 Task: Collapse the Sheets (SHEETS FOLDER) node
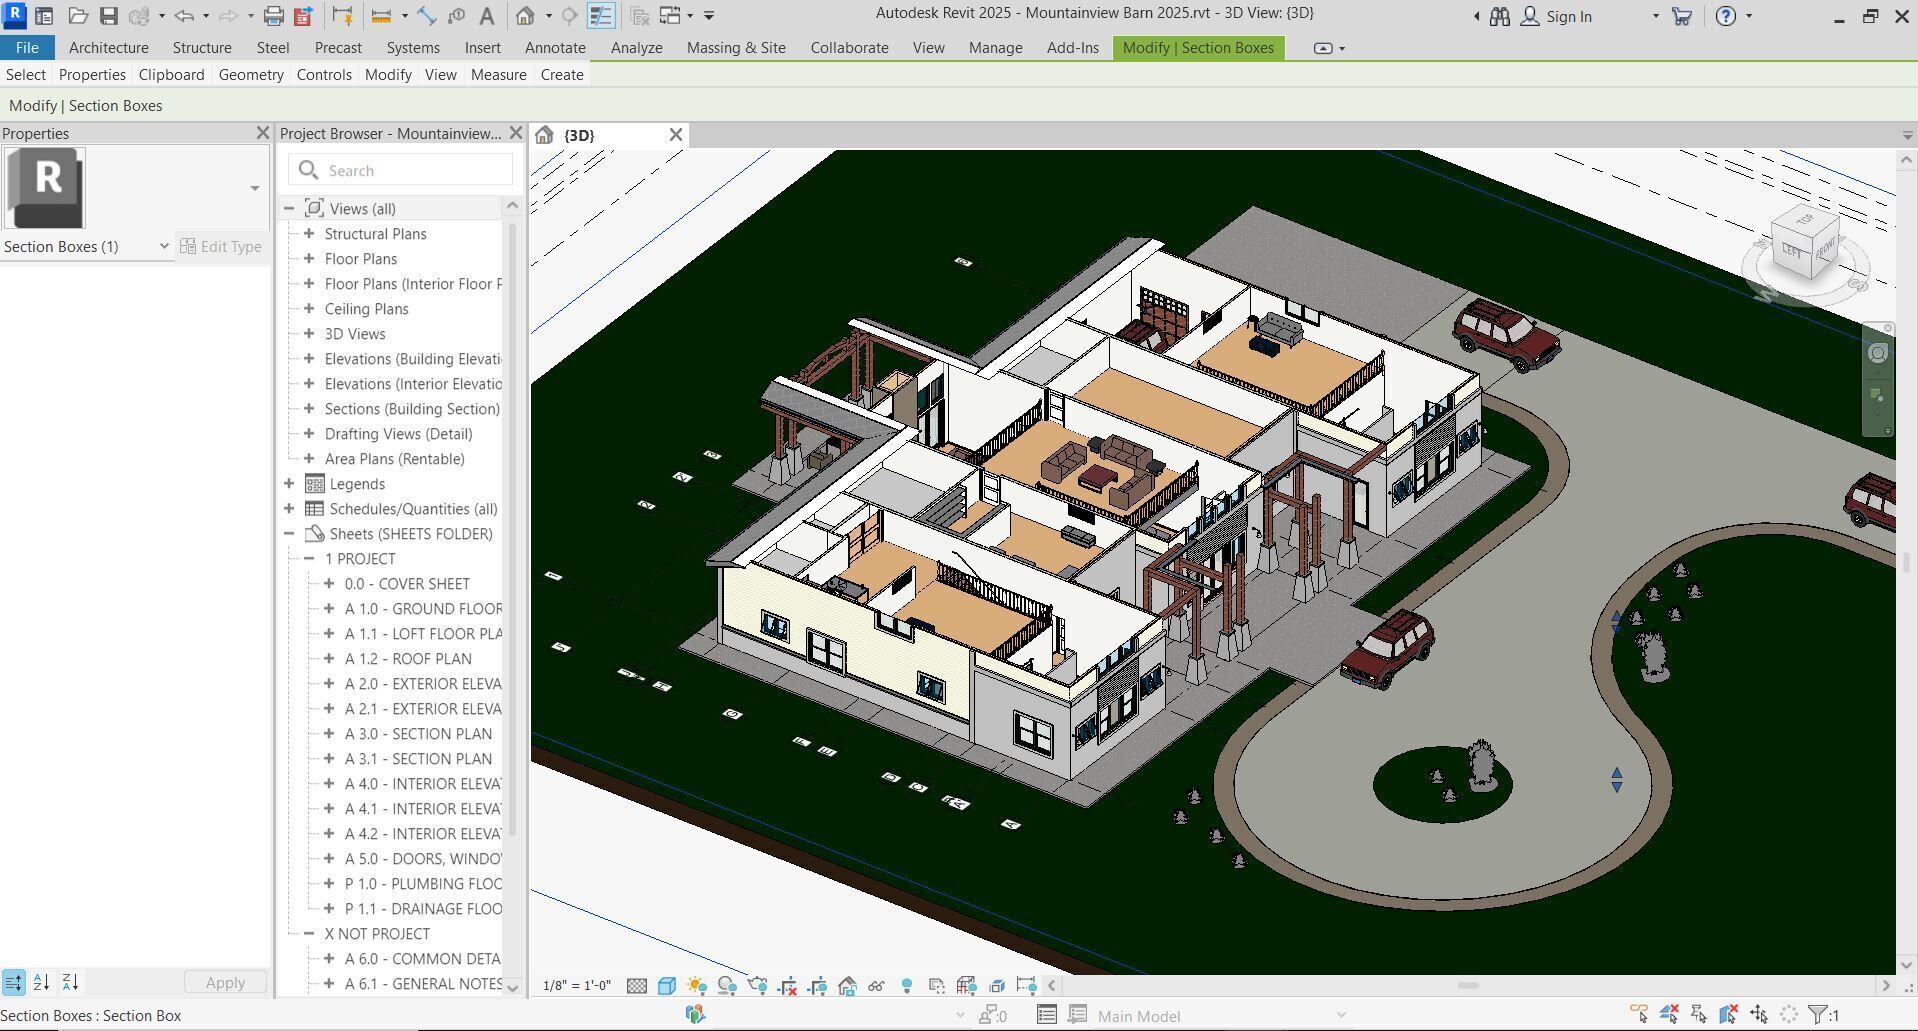point(289,534)
